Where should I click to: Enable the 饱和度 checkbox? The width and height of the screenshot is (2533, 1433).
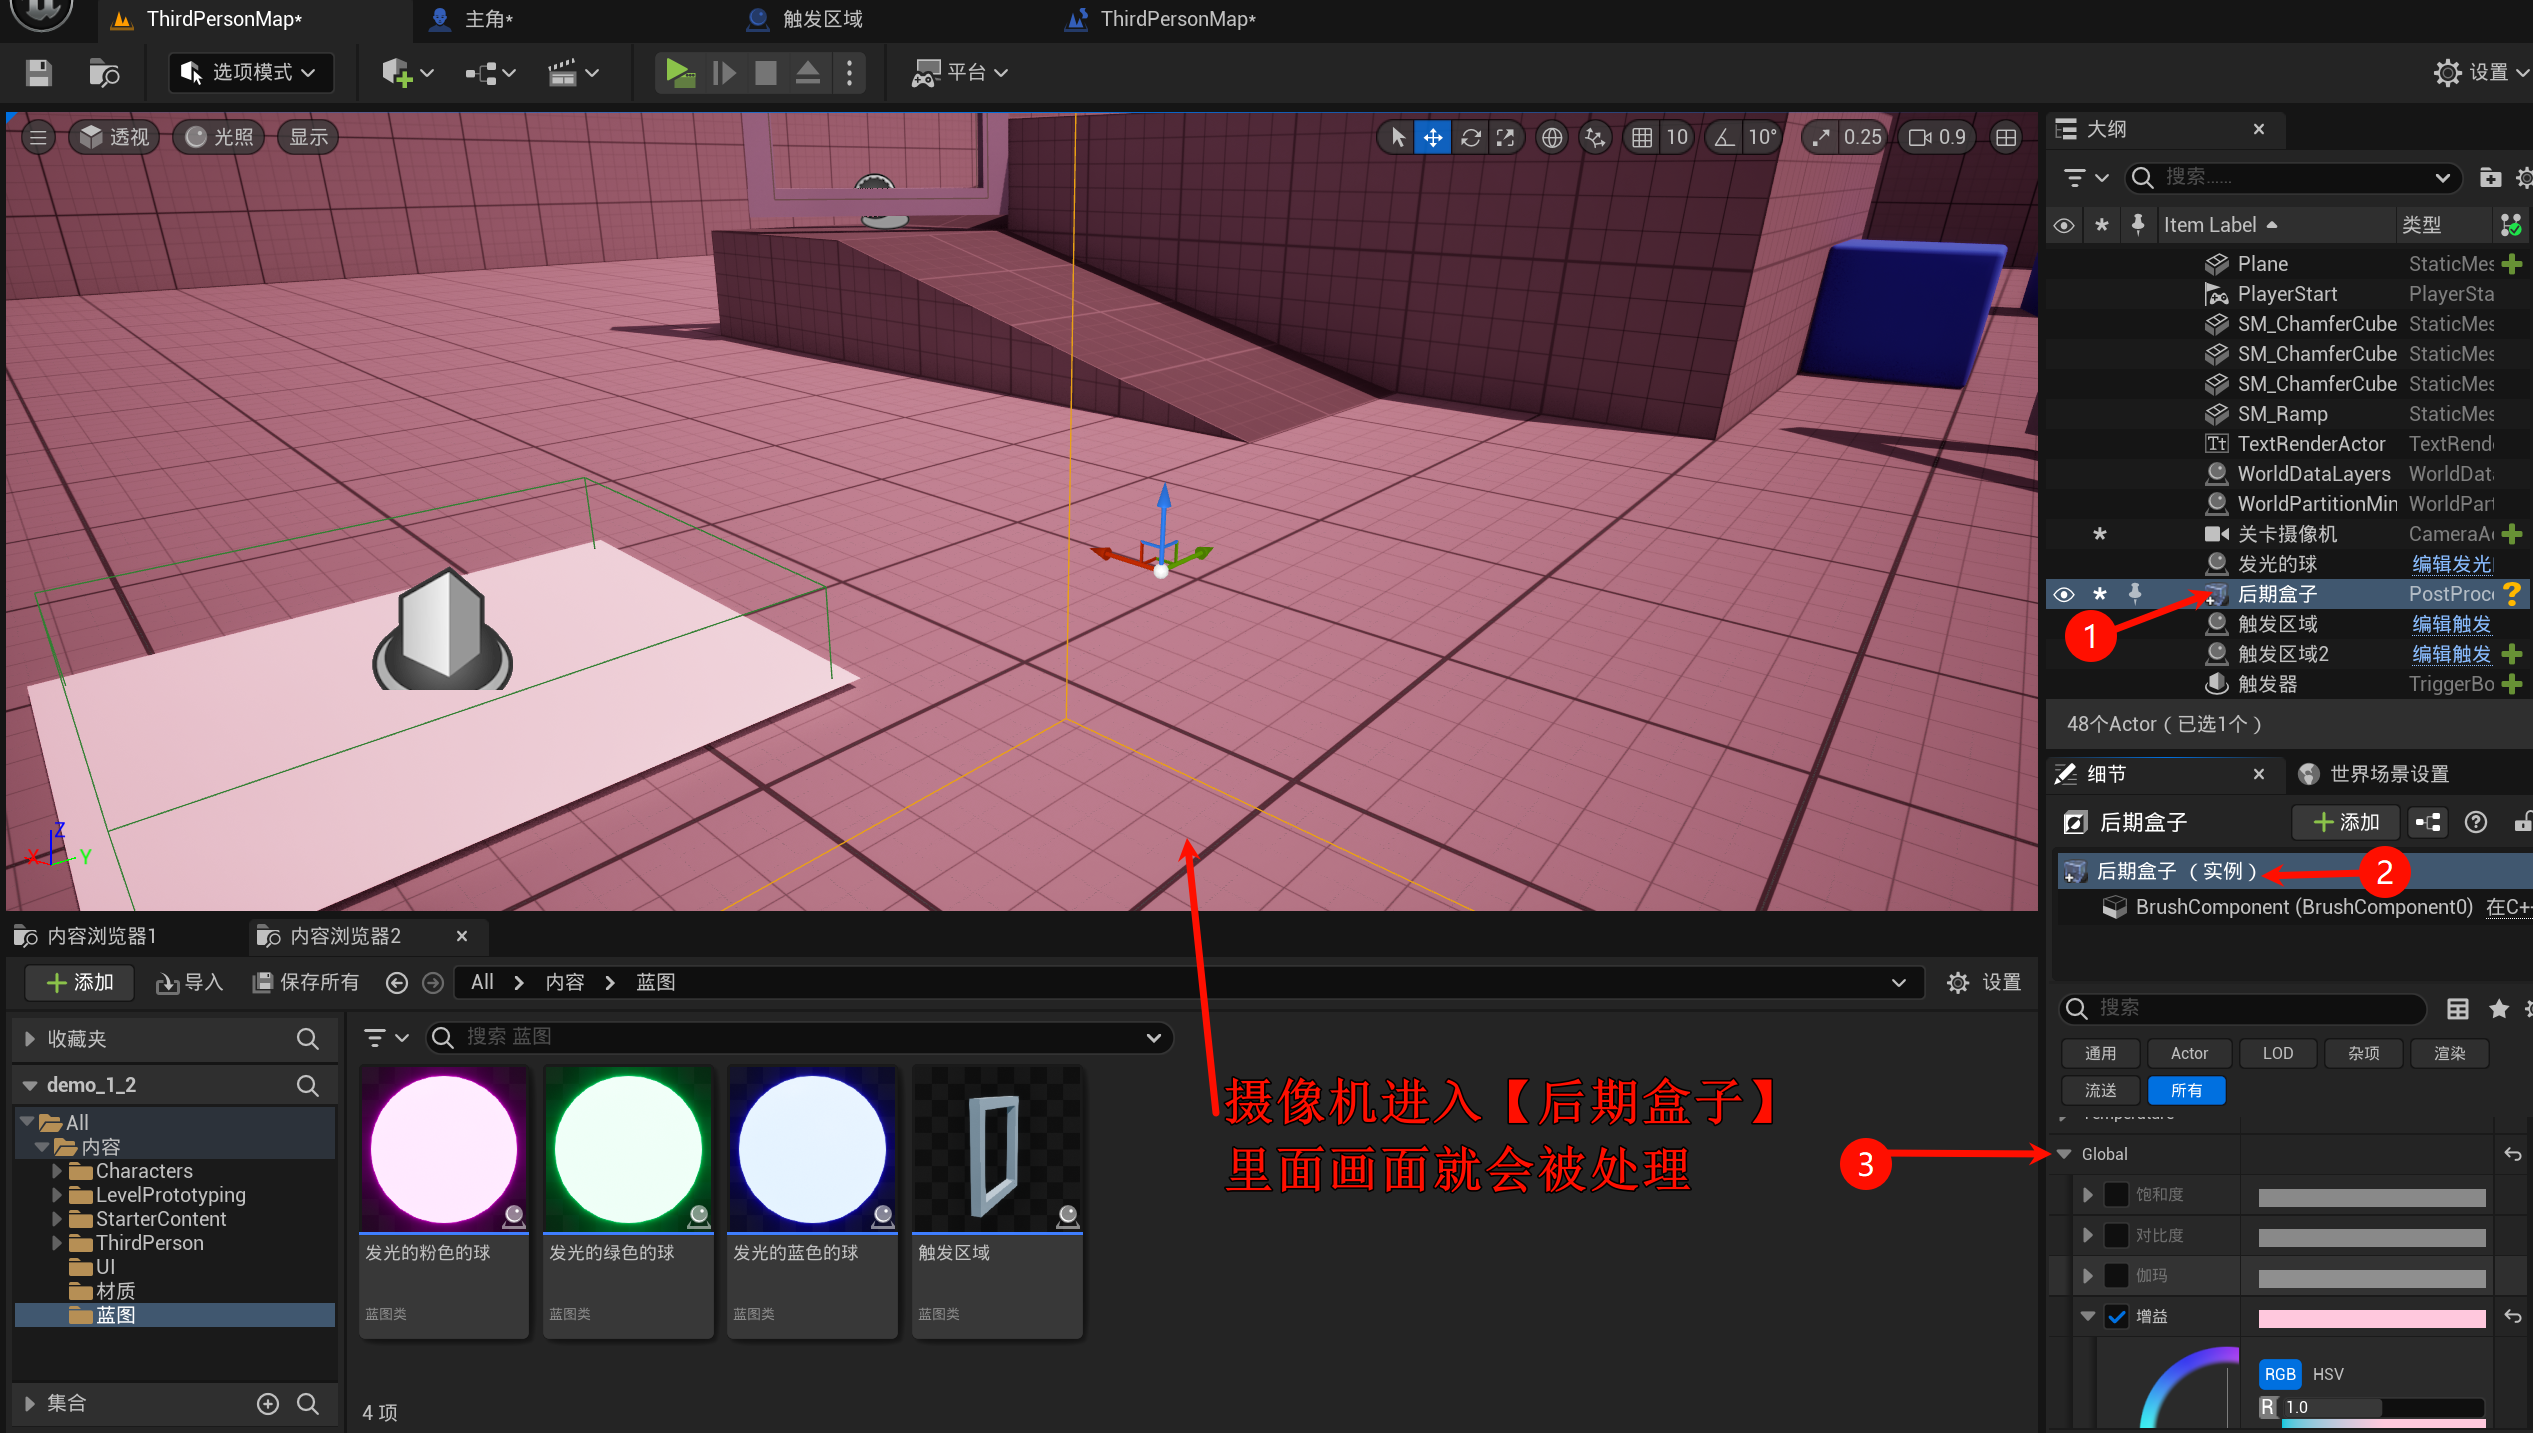point(2116,1195)
